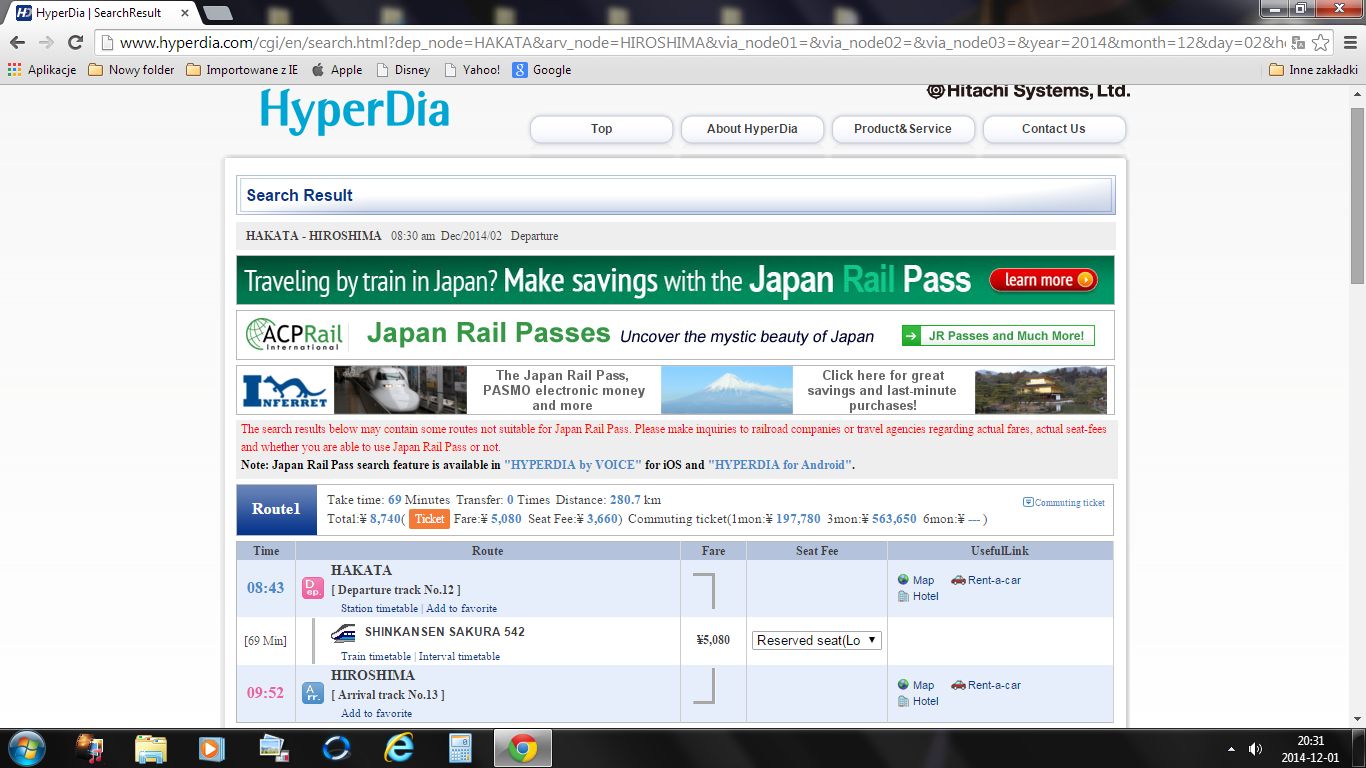1366x768 pixels.
Task: Open the Apple bookmark
Action: point(337,70)
